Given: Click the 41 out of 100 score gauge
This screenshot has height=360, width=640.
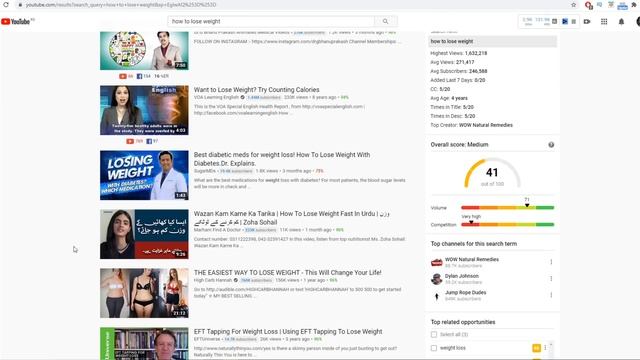Looking at the screenshot, I should point(492,174).
